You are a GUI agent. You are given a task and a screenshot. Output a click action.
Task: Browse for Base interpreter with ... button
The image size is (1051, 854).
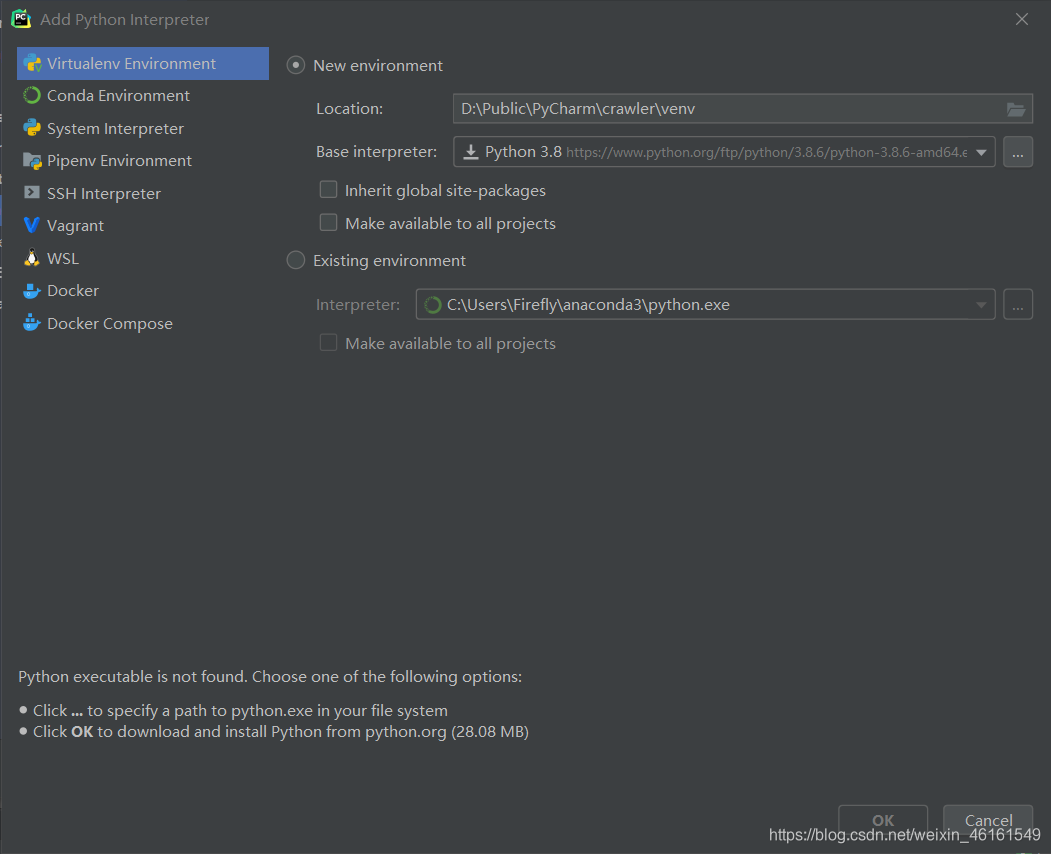point(1017,152)
